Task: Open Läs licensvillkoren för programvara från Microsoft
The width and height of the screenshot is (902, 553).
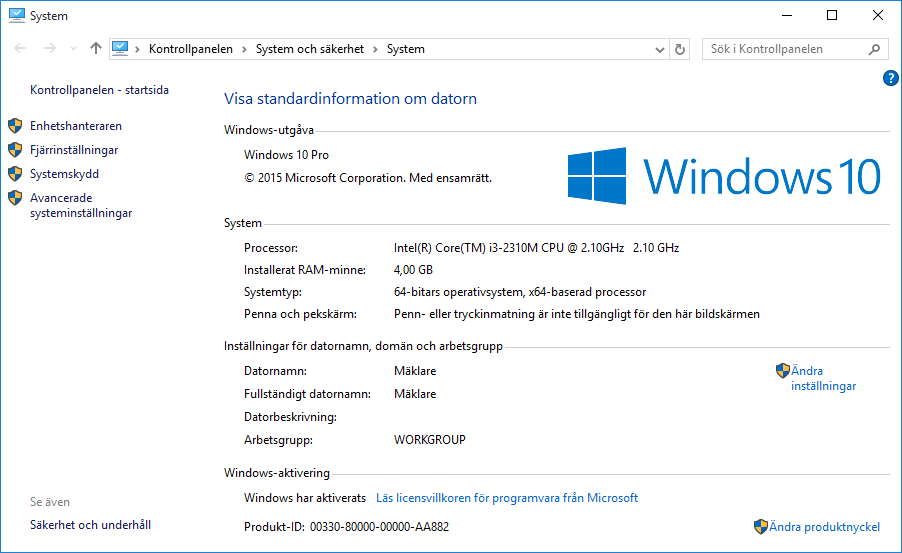Action: tap(507, 498)
